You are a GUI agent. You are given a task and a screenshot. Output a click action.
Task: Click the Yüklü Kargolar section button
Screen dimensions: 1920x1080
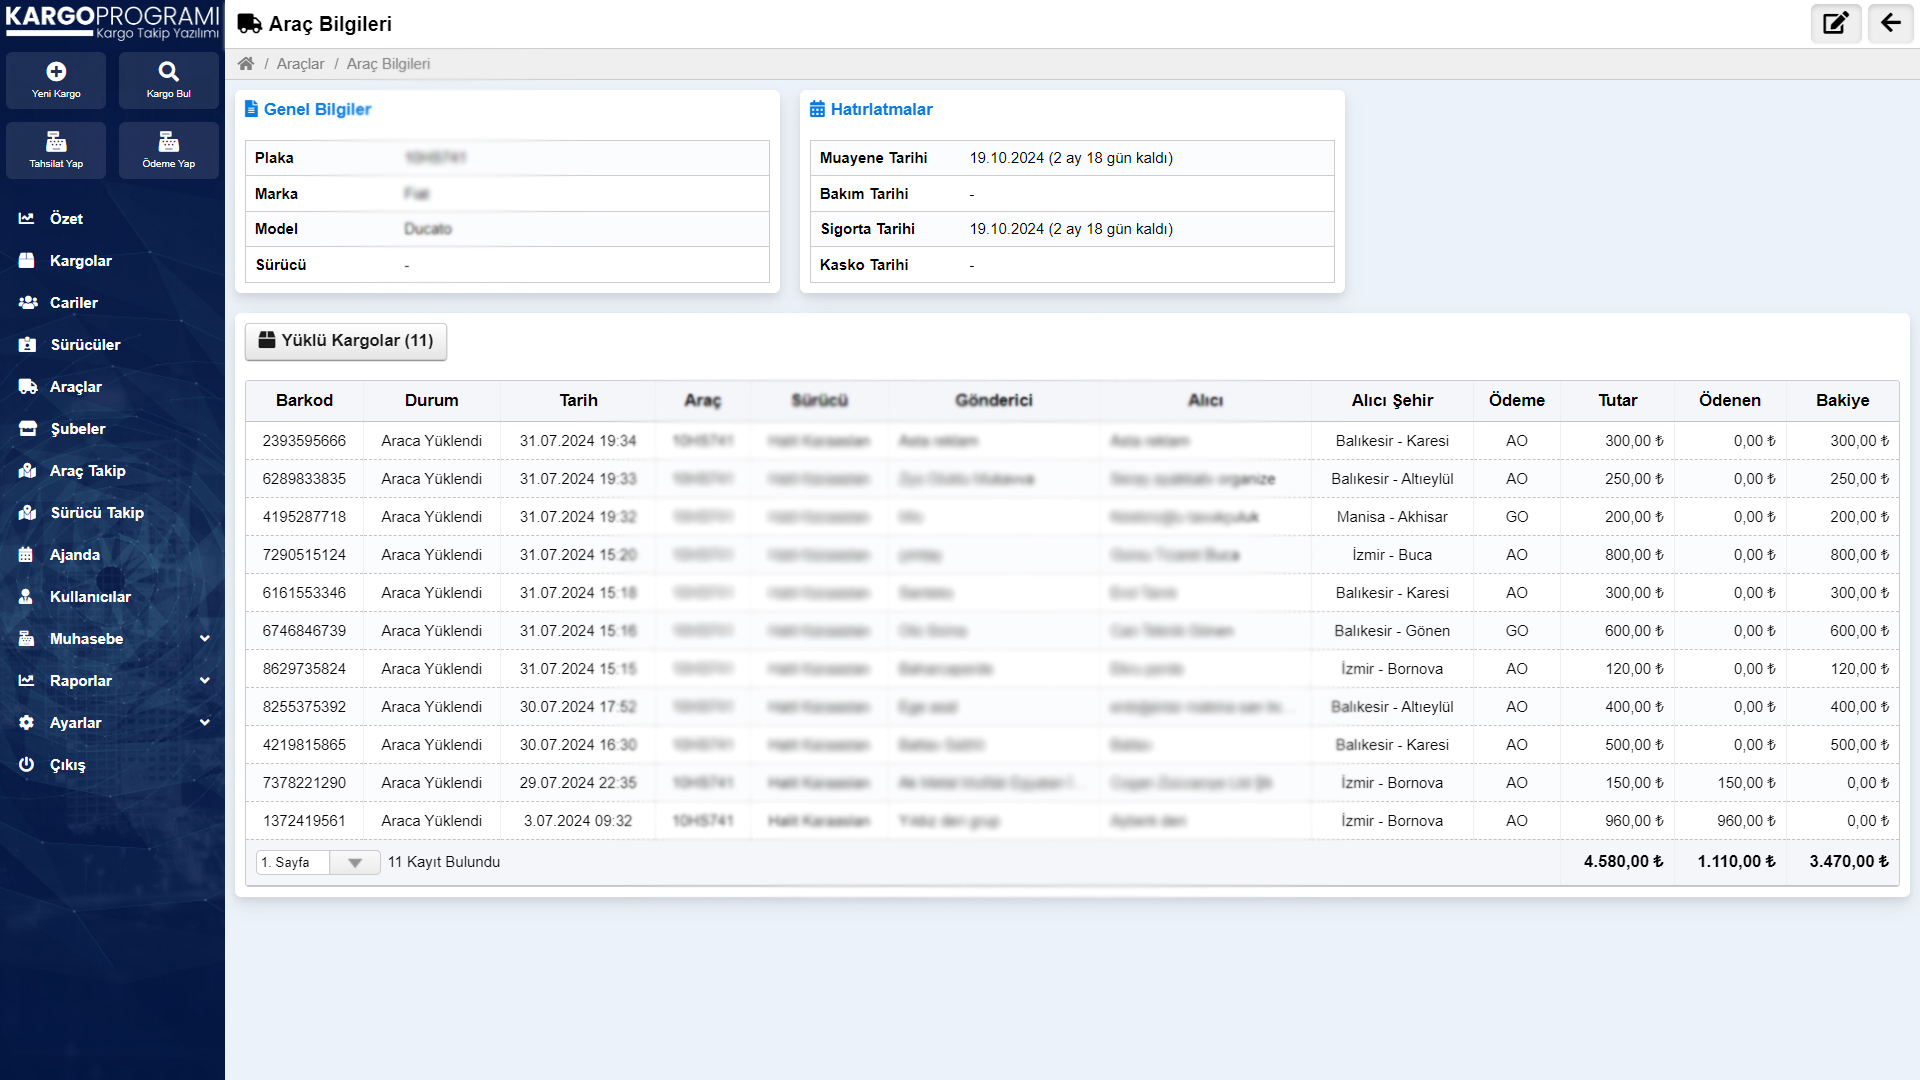345,340
